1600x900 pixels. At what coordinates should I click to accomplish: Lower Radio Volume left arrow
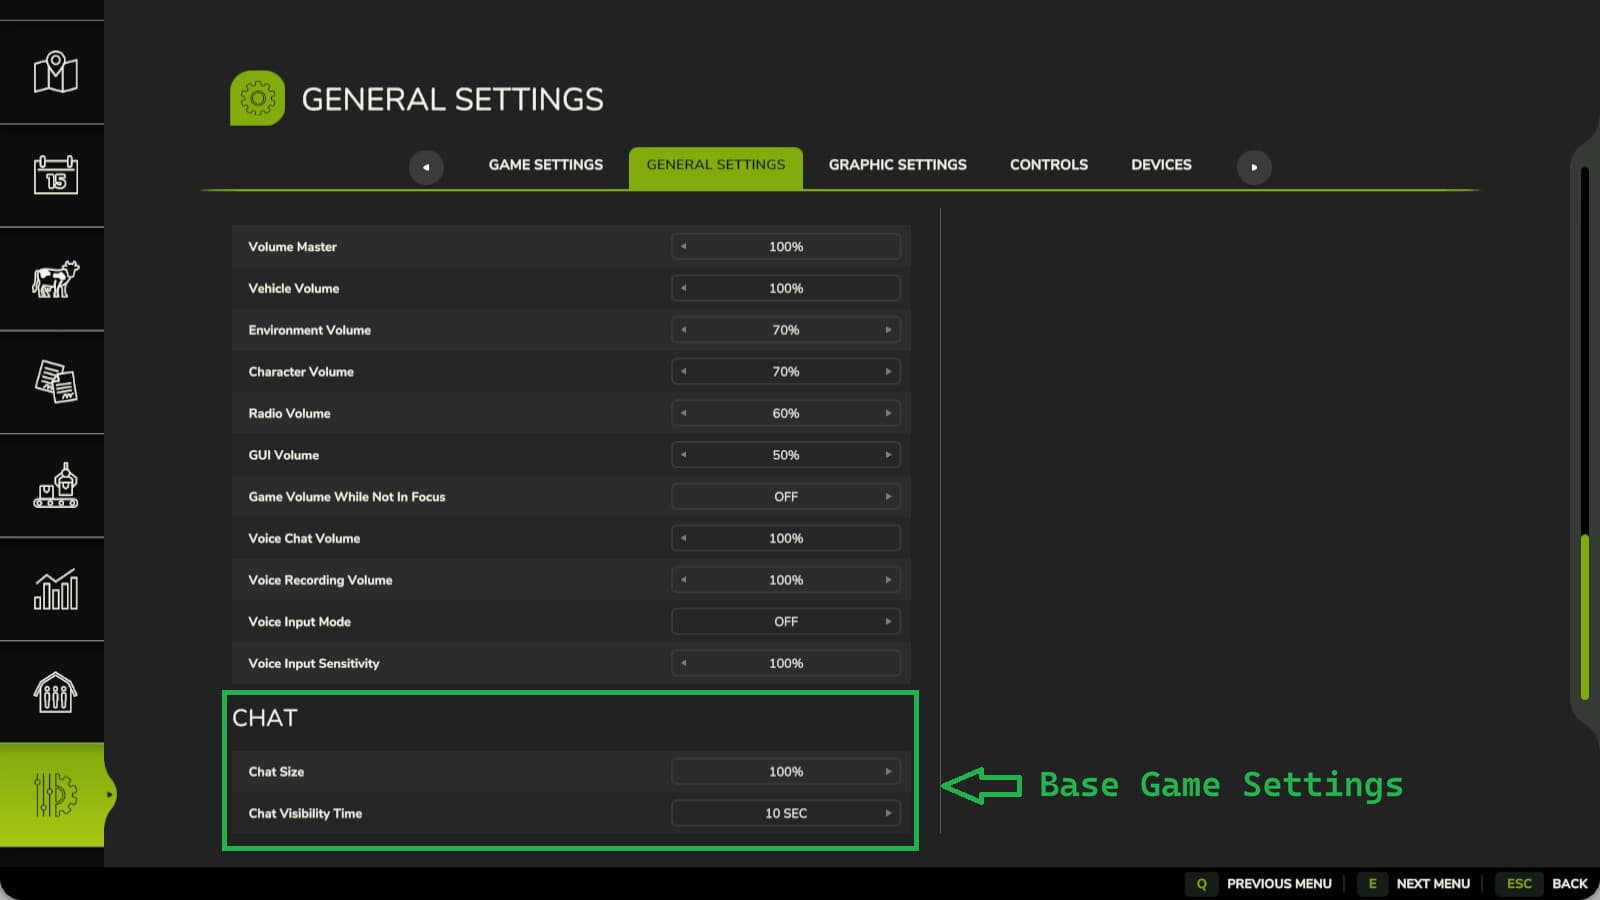684,413
